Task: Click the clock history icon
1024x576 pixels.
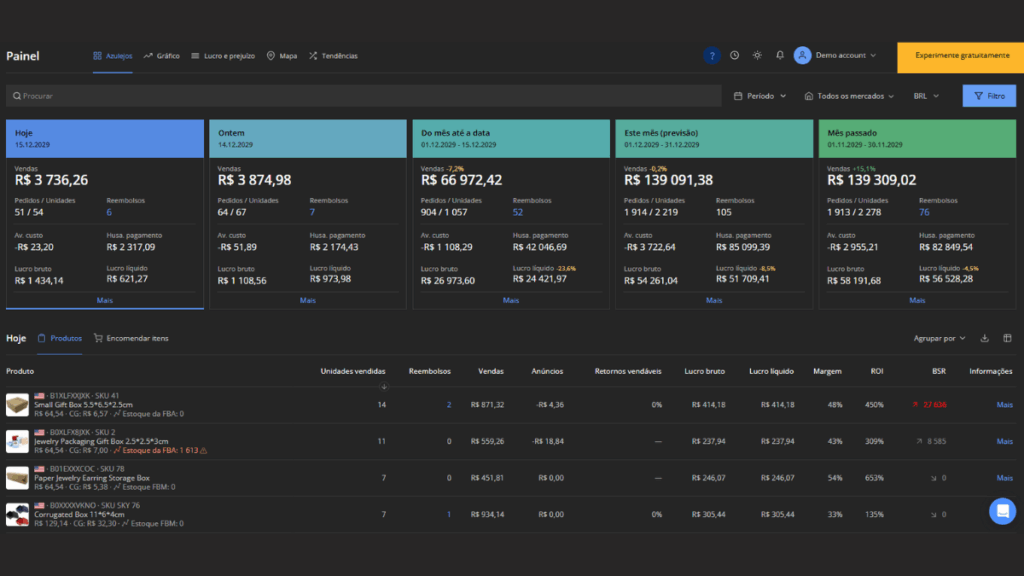Action: coord(735,56)
